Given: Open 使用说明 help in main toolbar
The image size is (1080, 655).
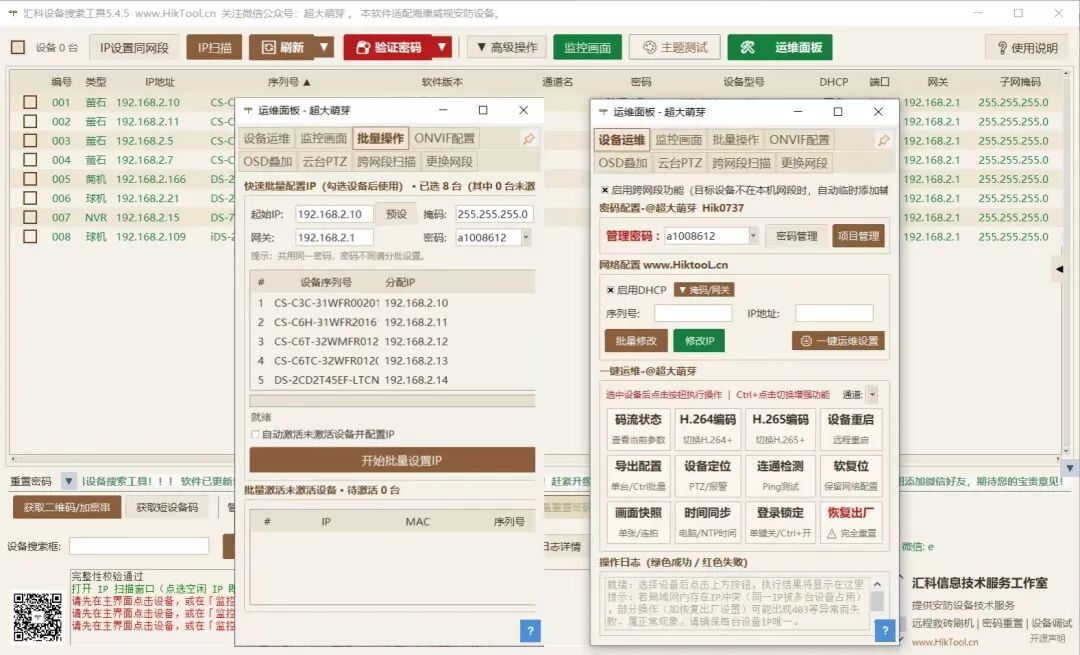Looking at the screenshot, I should [1027, 48].
